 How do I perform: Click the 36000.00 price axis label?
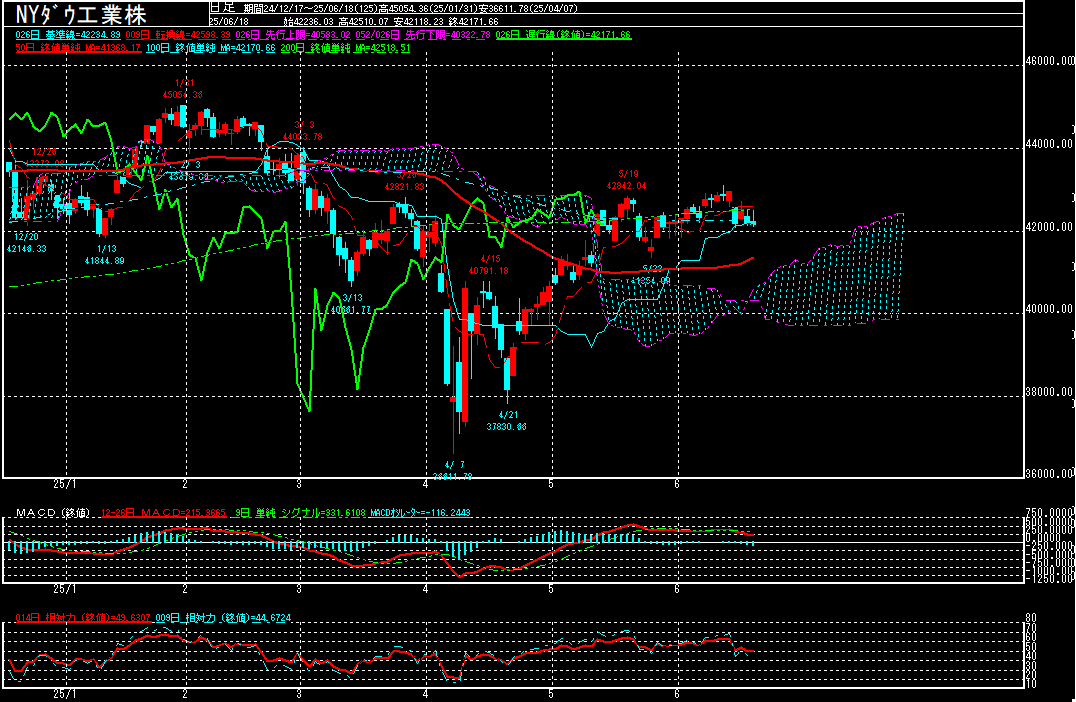pyautogui.click(x=1049, y=474)
